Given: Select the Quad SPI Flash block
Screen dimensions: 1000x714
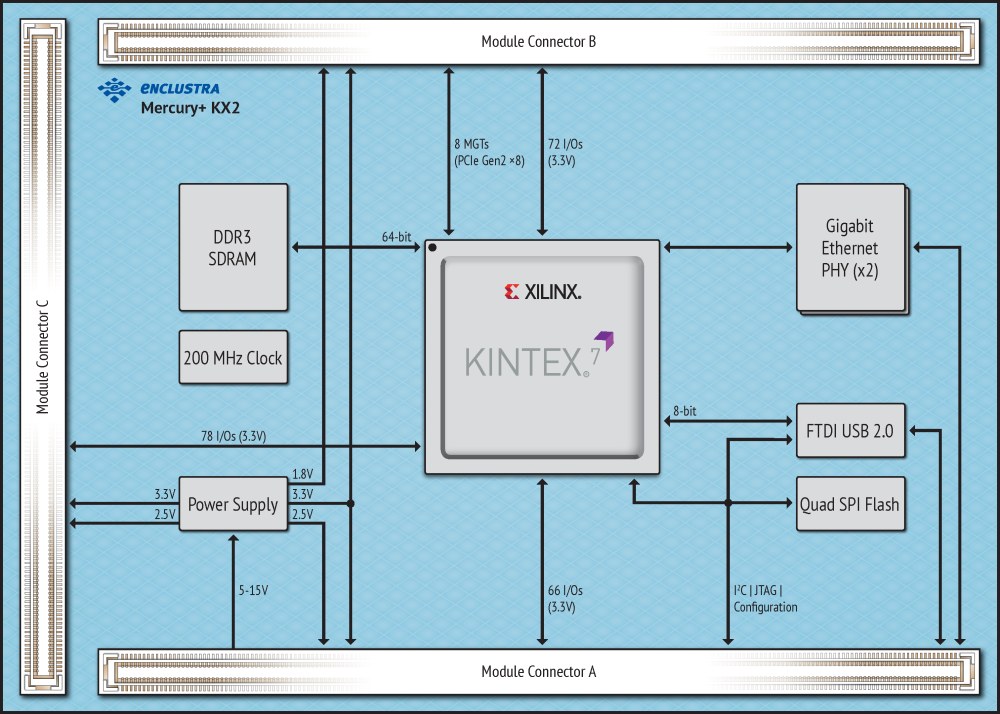Looking at the screenshot, I should 851,504.
